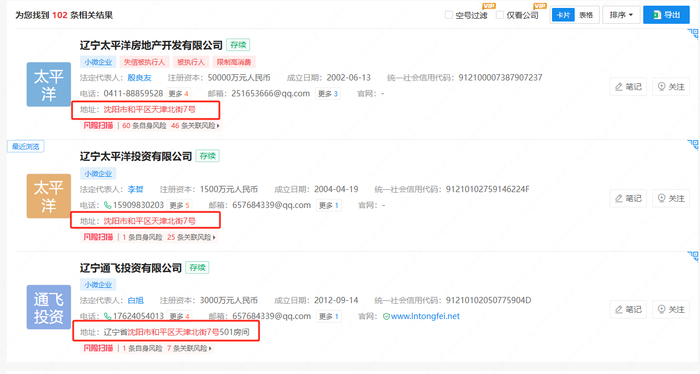Click the verified icon before www.lntongfei.net
Image resolution: width=700 pixels, height=374 pixels.
tap(386, 316)
